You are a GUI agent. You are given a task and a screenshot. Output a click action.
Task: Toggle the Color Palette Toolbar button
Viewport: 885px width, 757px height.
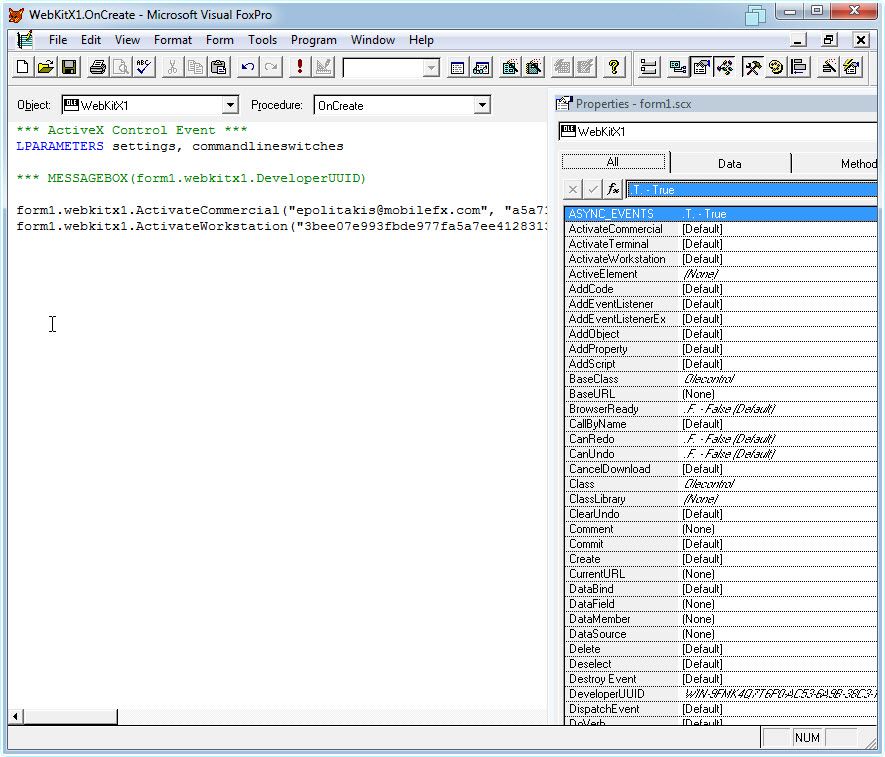pos(776,67)
